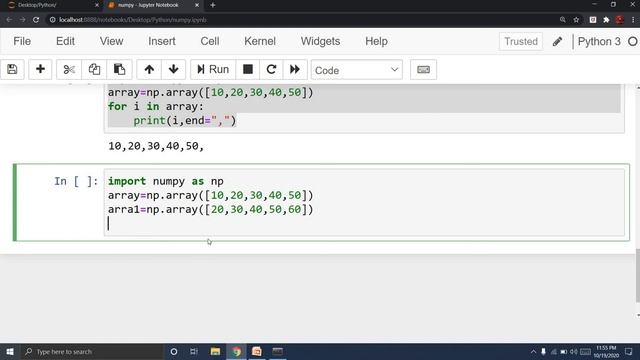Open the View menu

click(111, 41)
